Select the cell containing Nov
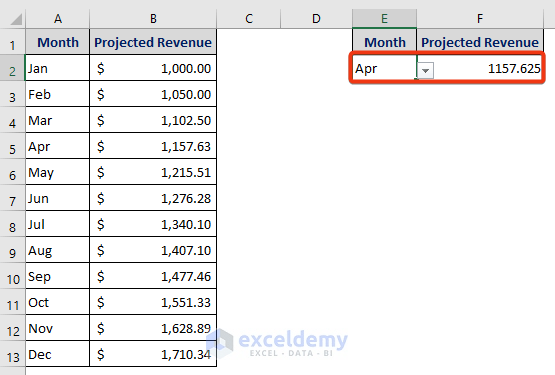Image resolution: width=555 pixels, height=375 pixels. click(58, 328)
